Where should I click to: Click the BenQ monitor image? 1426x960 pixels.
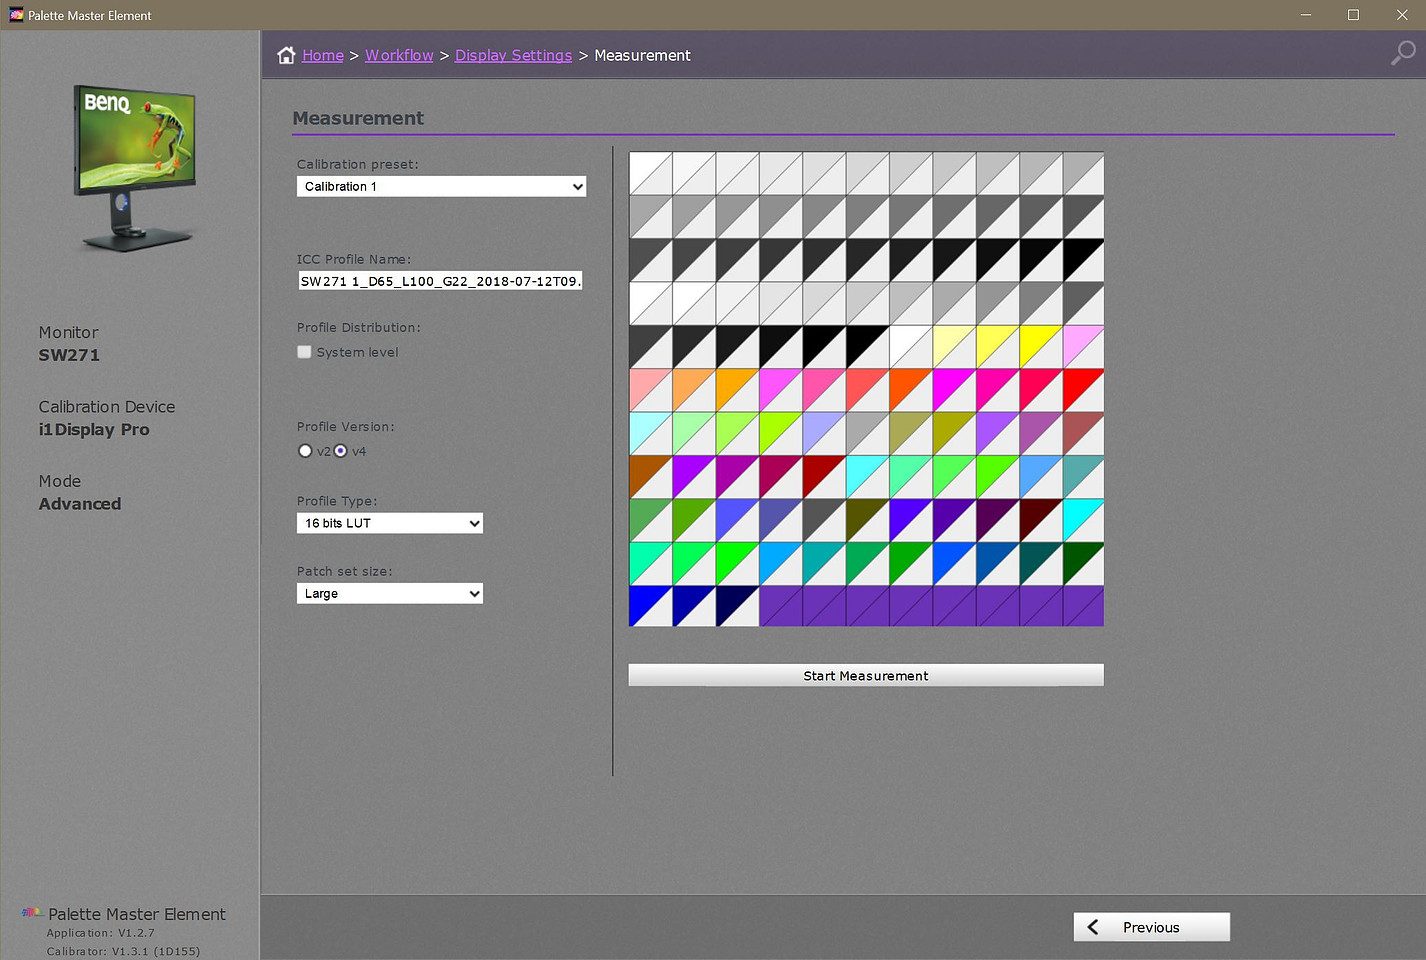pyautogui.click(x=134, y=167)
